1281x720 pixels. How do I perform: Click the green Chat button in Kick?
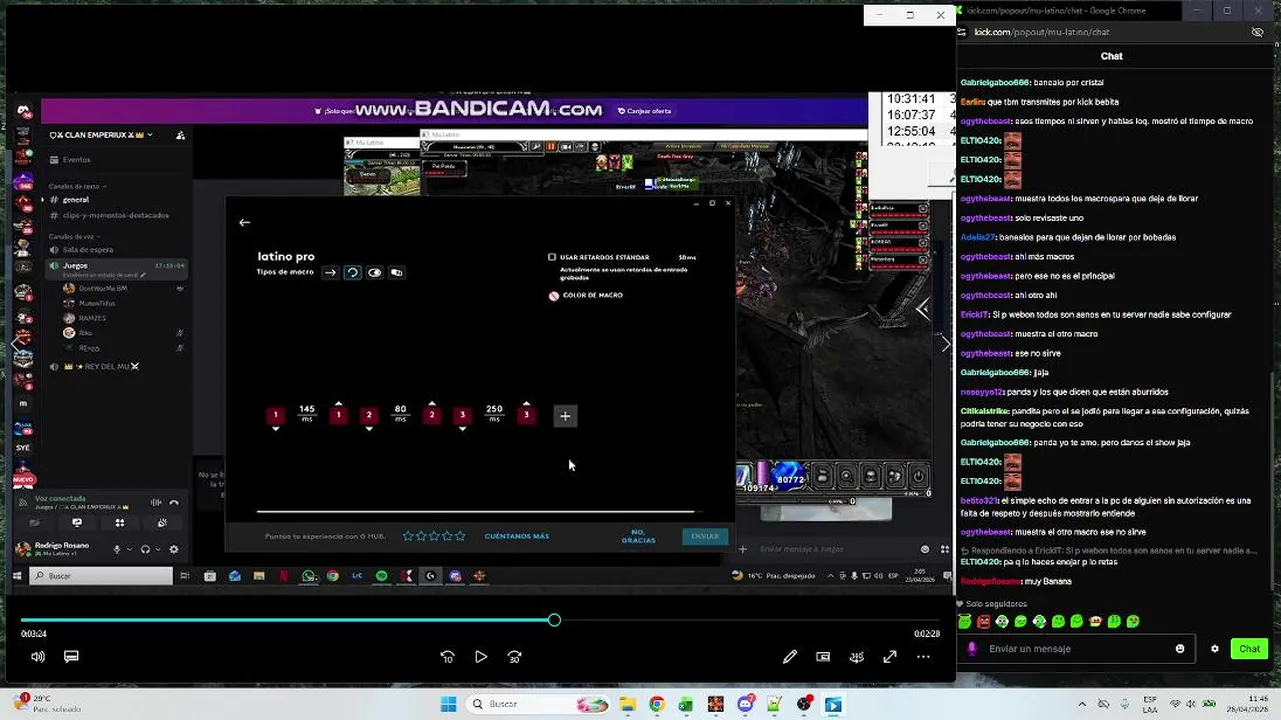(x=1249, y=649)
